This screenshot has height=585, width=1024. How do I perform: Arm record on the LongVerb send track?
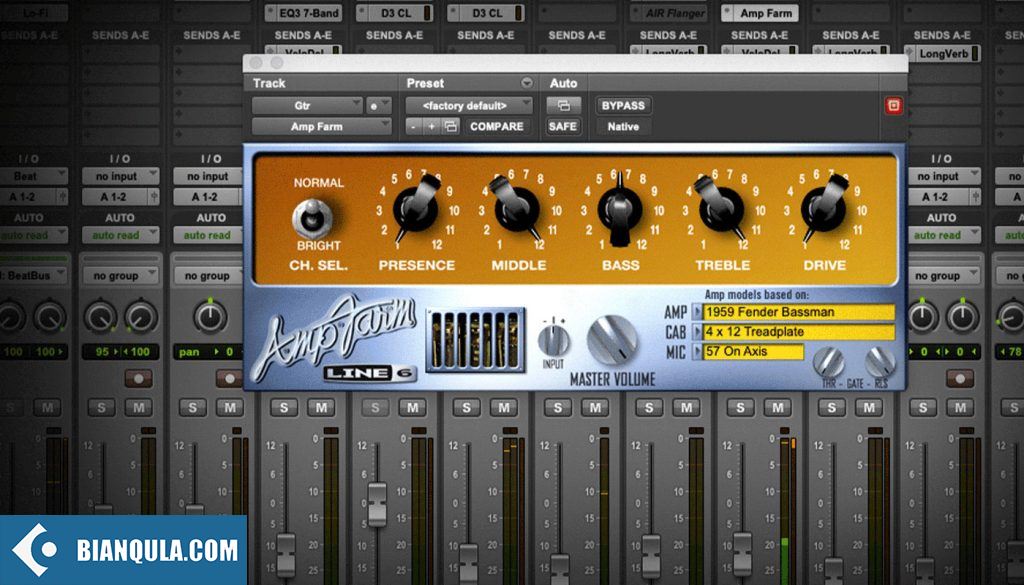pyautogui.click(x=959, y=378)
